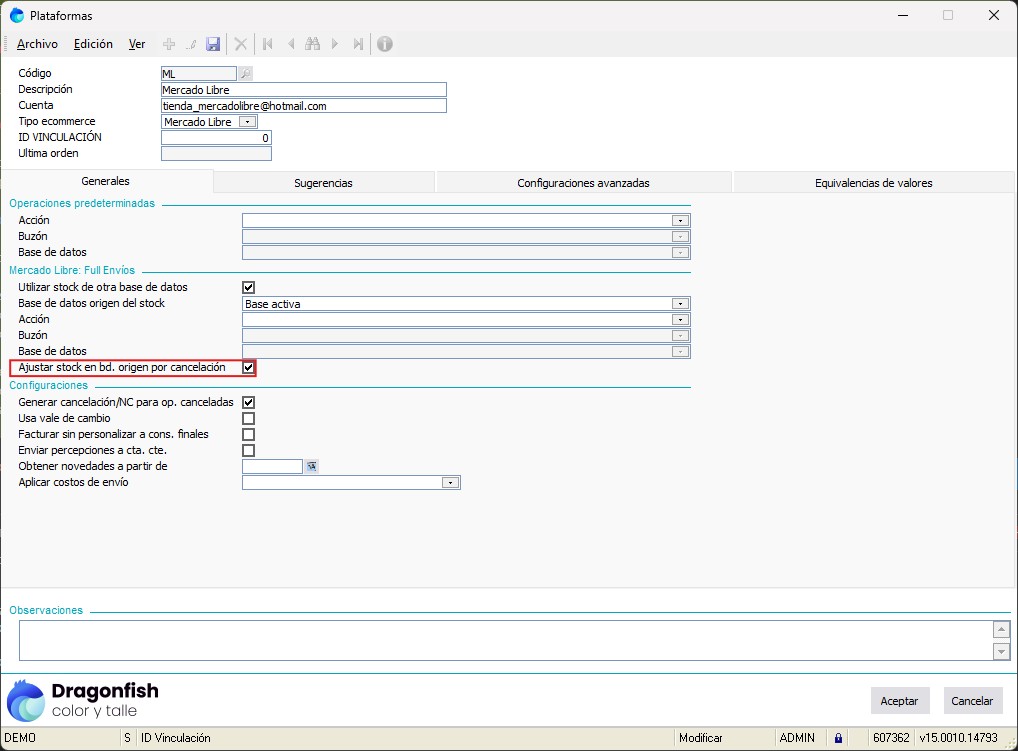Click the delete X icon in toolbar

241,44
